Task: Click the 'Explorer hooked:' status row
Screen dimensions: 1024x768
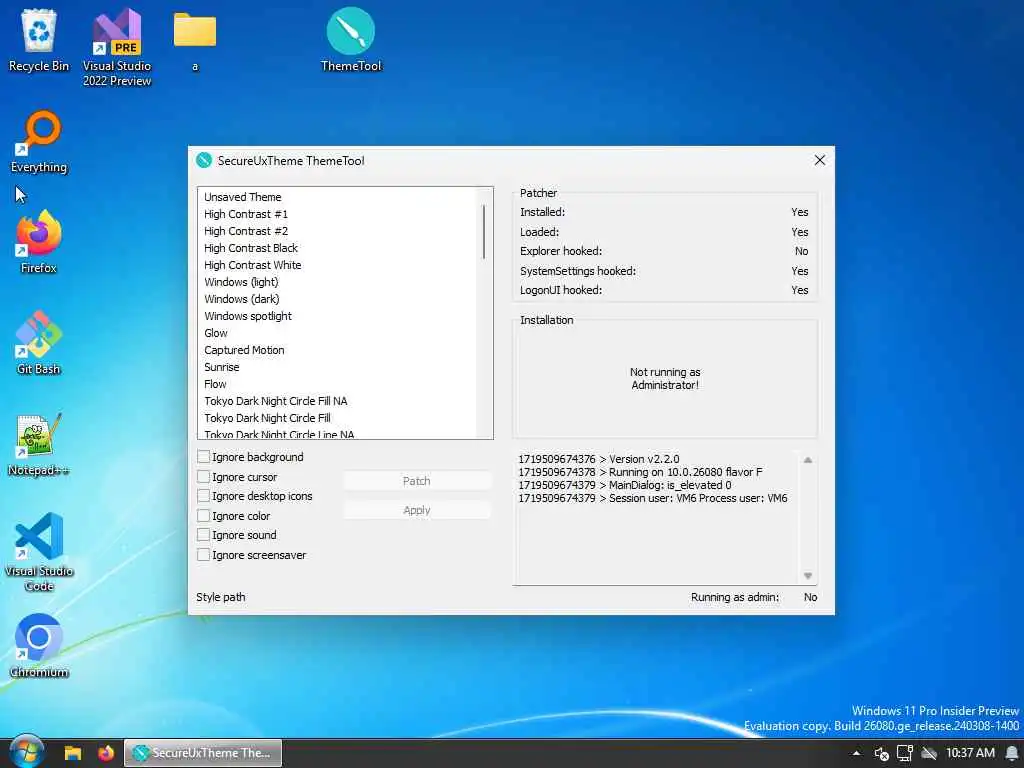Action: coord(664,251)
